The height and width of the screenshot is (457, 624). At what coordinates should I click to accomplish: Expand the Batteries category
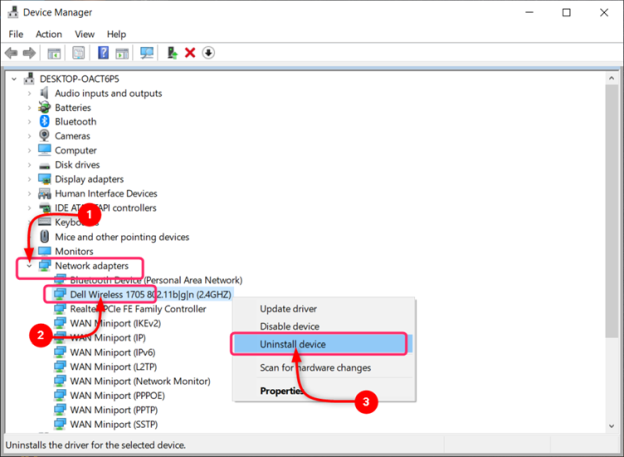coord(29,108)
